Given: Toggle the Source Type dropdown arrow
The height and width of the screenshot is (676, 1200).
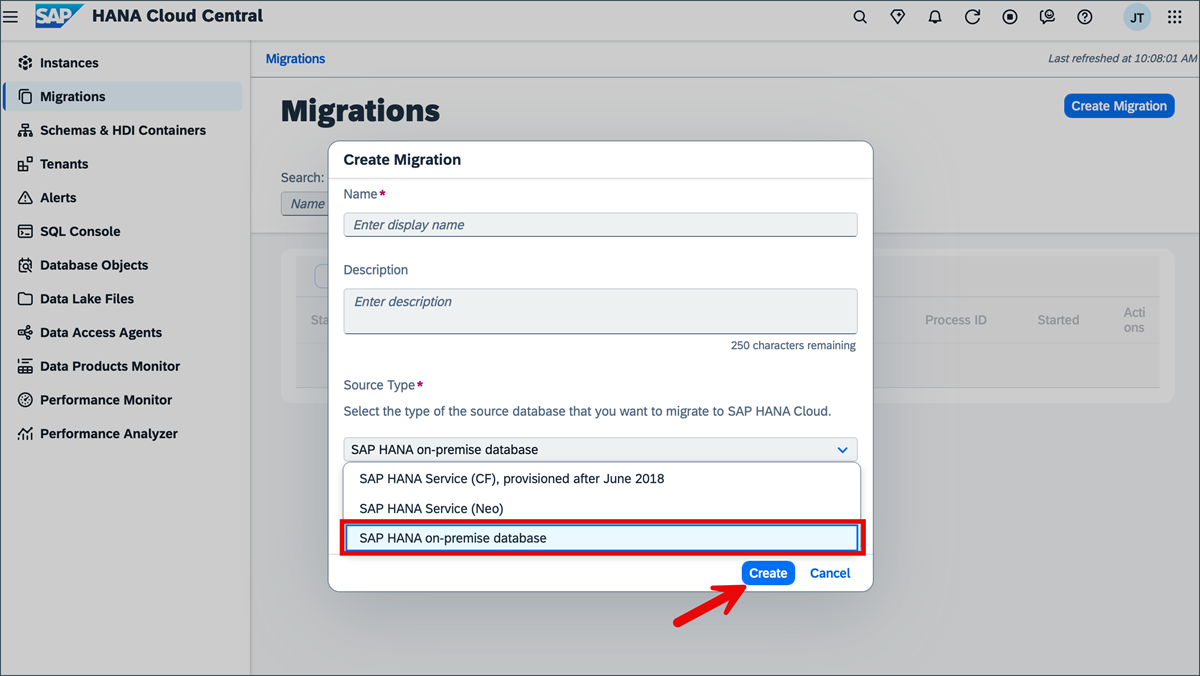Looking at the screenshot, I should tap(842, 450).
